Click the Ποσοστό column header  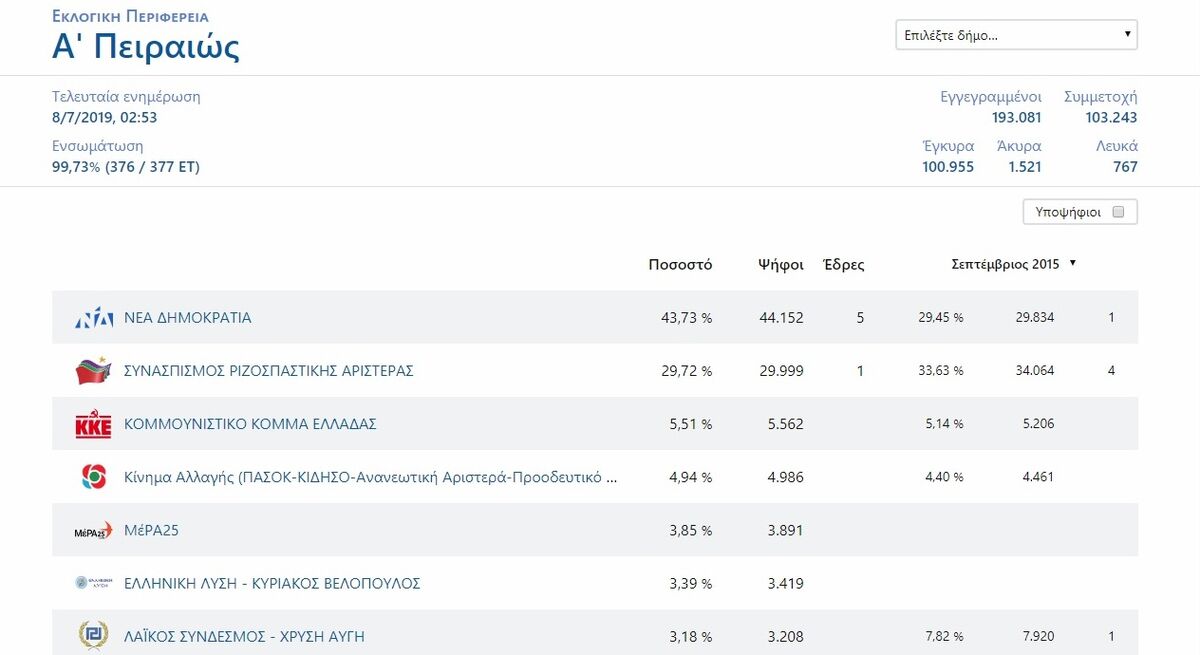pos(680,265)
